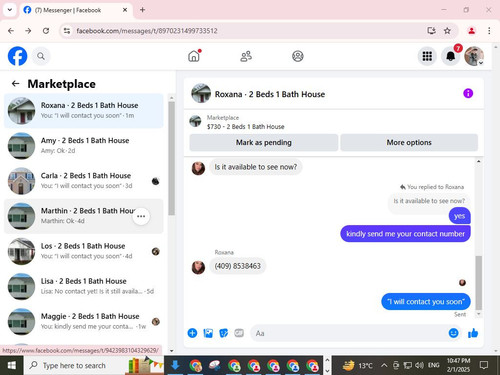Click Roxana's avatar beside the phone number
The height and width of the screenshot is (375, 500).
(198, 267)
